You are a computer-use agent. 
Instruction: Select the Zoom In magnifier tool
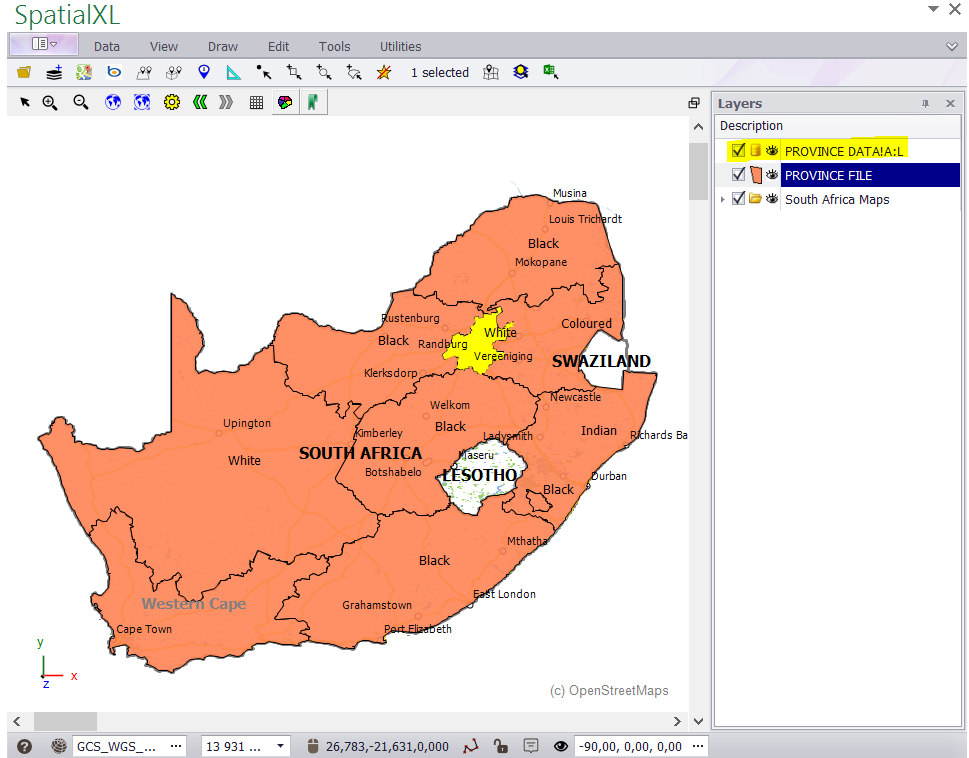click(50, 101)
